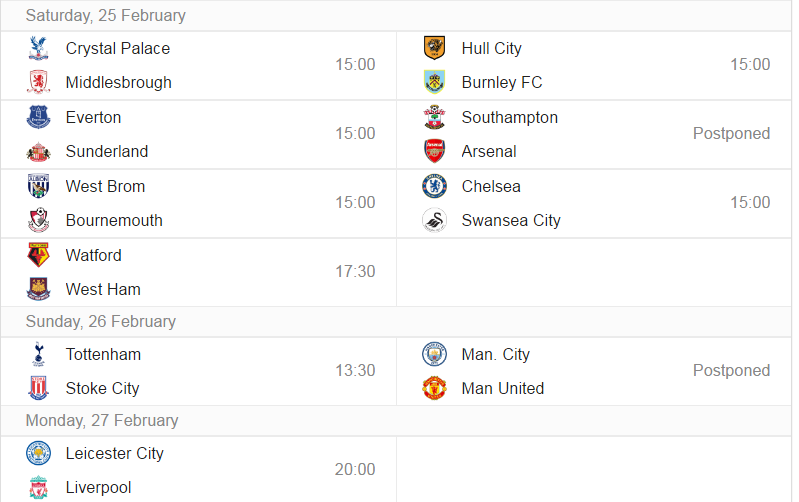Click the Watford club crest

[38, 255]
